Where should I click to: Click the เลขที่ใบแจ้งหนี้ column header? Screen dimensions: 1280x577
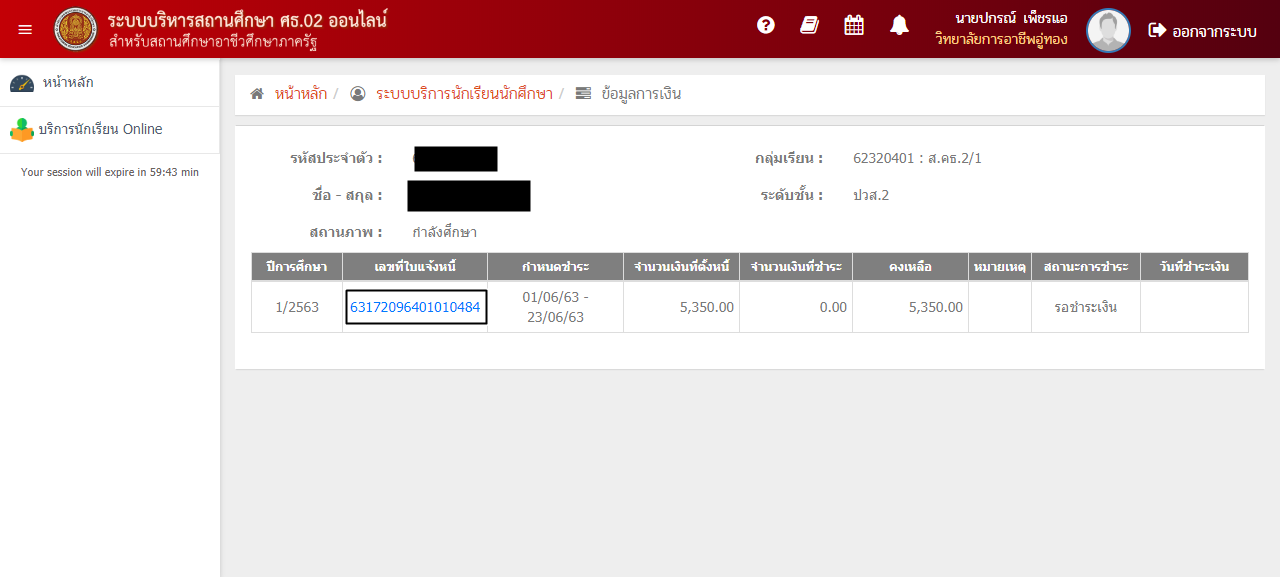(x=415, y=267)
